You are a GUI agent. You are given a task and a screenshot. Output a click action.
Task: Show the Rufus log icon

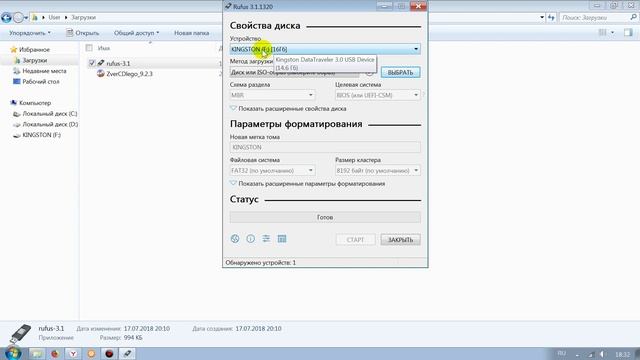(x=282, y=239)
